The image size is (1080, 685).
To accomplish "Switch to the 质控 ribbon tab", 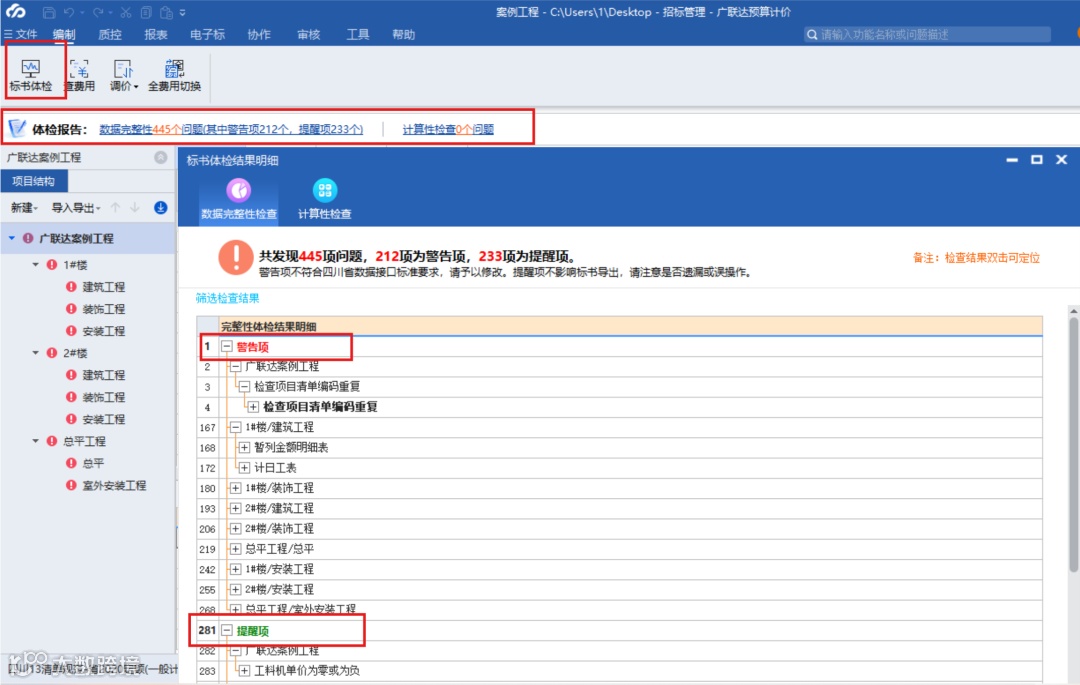I will tap(110, 34).
